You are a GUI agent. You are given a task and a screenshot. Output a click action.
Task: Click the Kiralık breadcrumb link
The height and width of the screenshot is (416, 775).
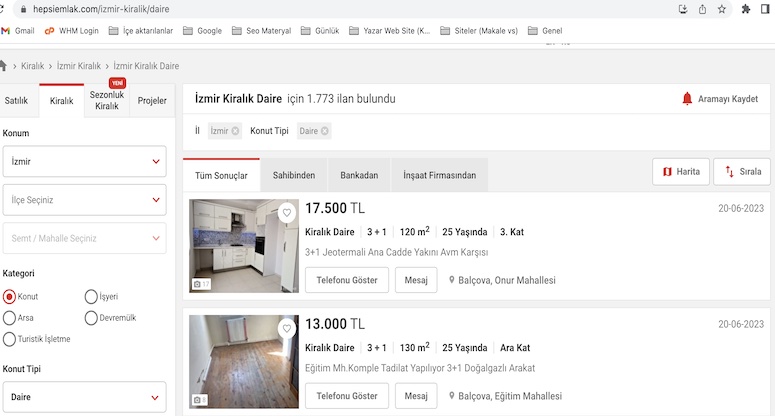tap(33, 66)
